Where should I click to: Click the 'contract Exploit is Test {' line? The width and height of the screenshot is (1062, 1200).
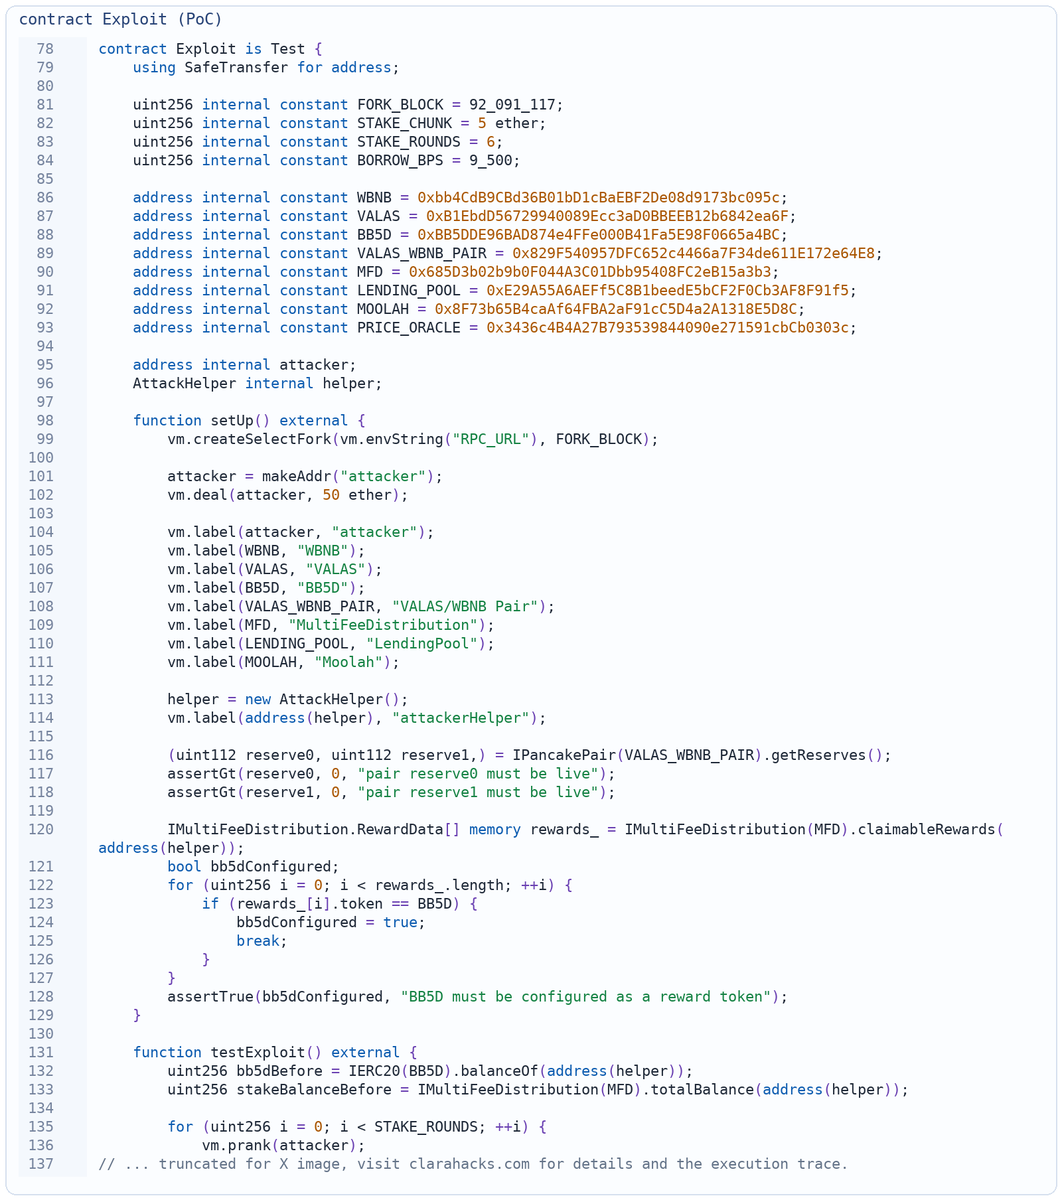(211, 49)
